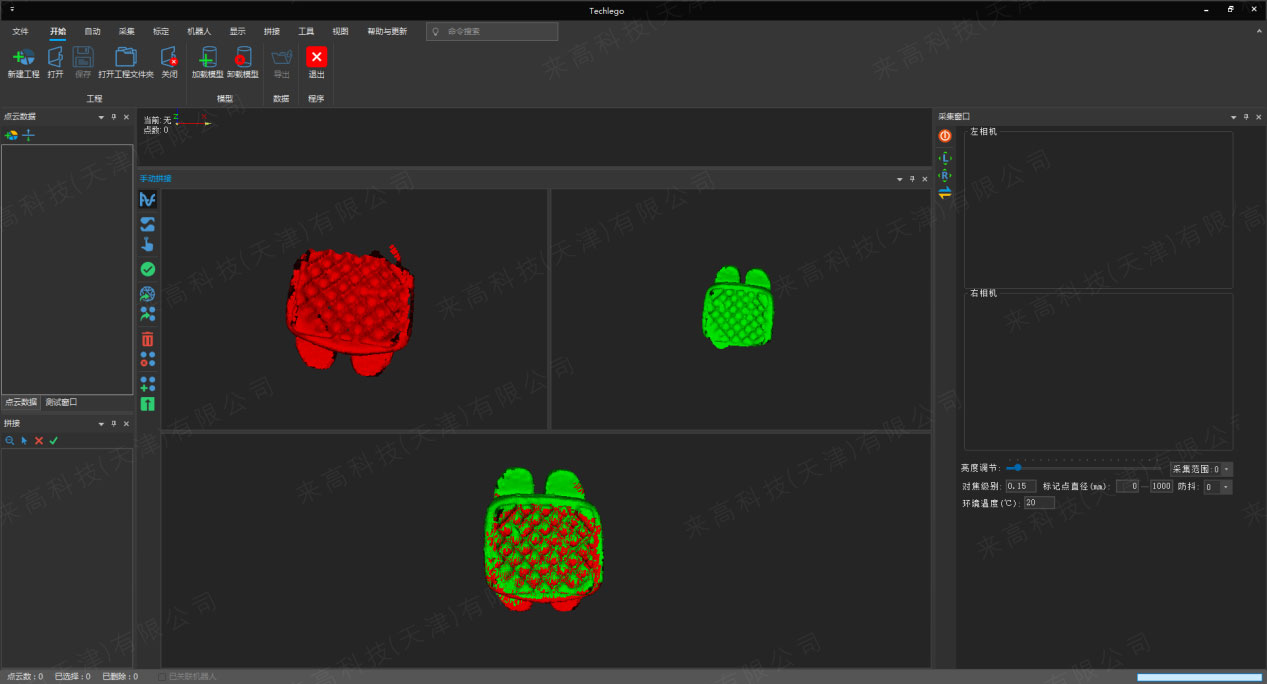This screenshot has width=1267, height=684.
Task: Click the magnifier icon in 拼接 panel
Action: click(x=10, y=440)
